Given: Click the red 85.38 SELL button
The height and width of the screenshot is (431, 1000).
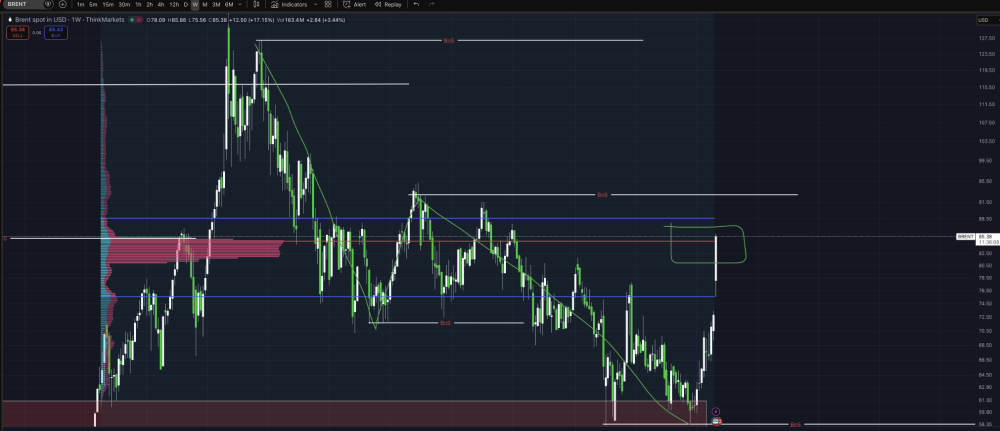Looking at the screenshot, I should pos(17,33).
